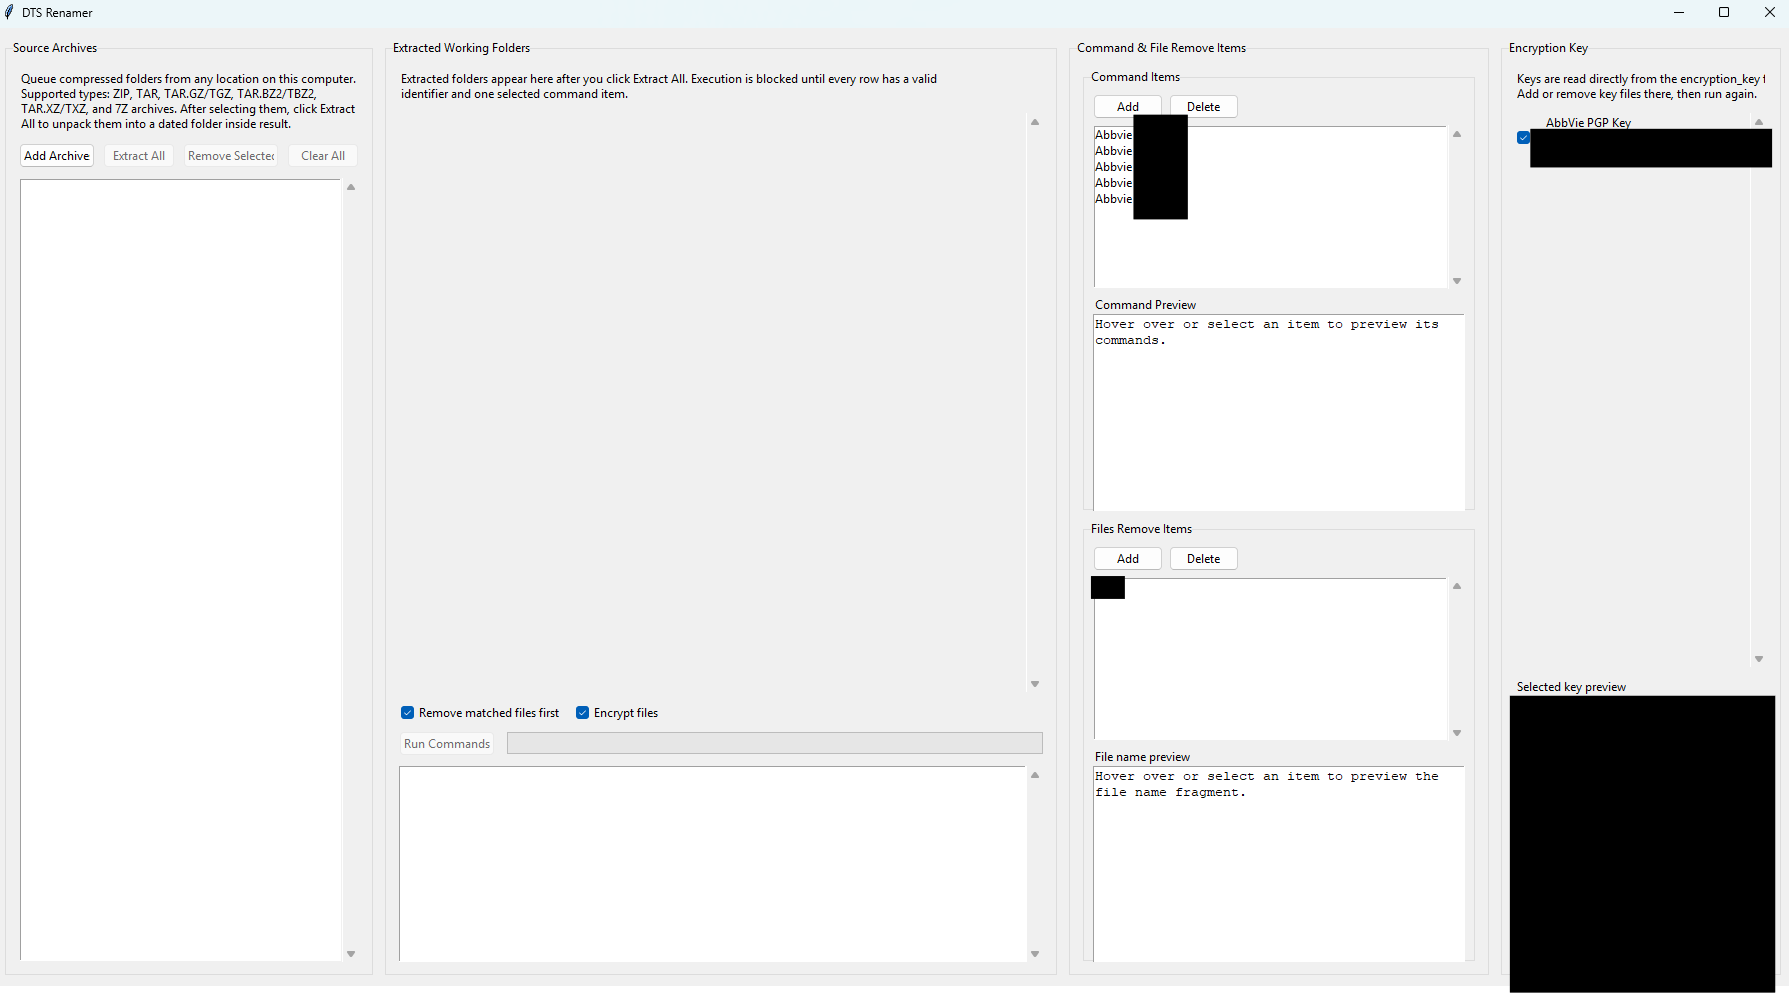Click the run log output text area

[713, 864]
